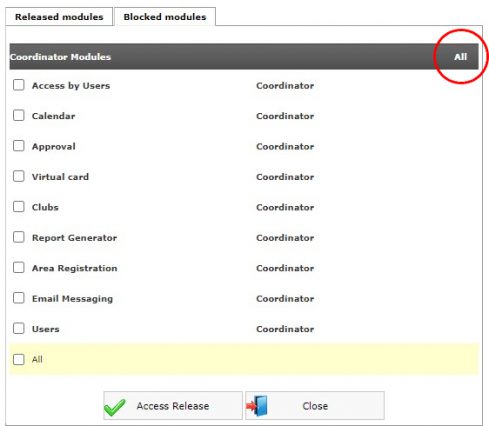Check the Email Messaging checkbox

19,298
